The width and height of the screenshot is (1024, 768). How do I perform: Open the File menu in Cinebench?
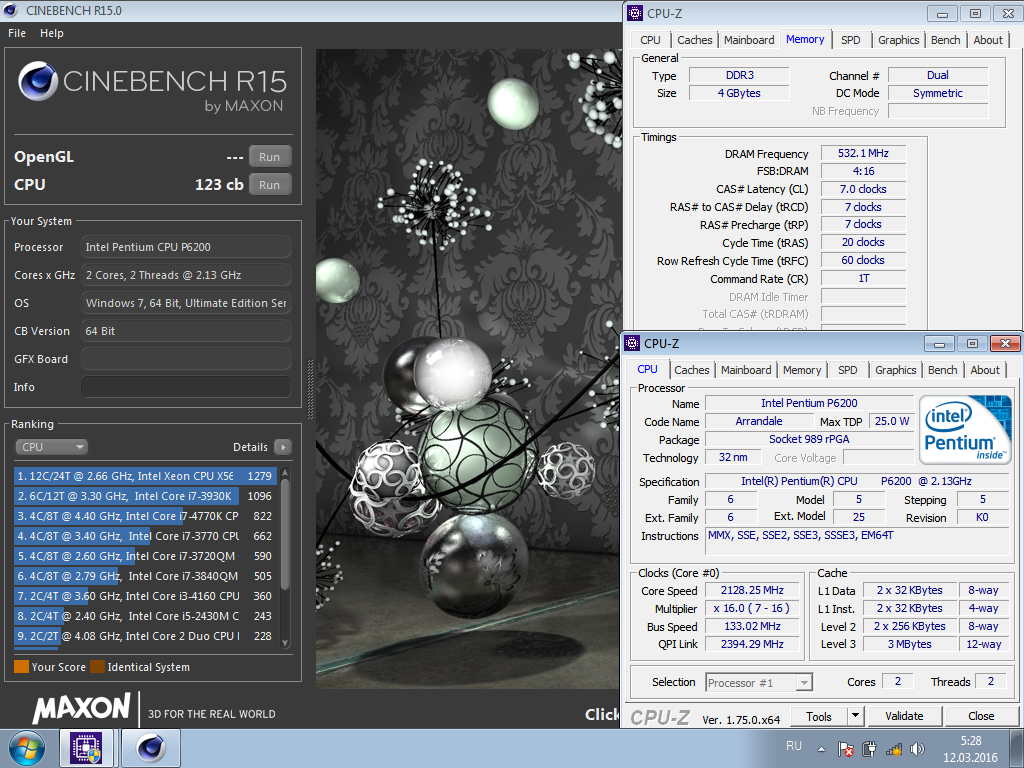click(17, 33)
